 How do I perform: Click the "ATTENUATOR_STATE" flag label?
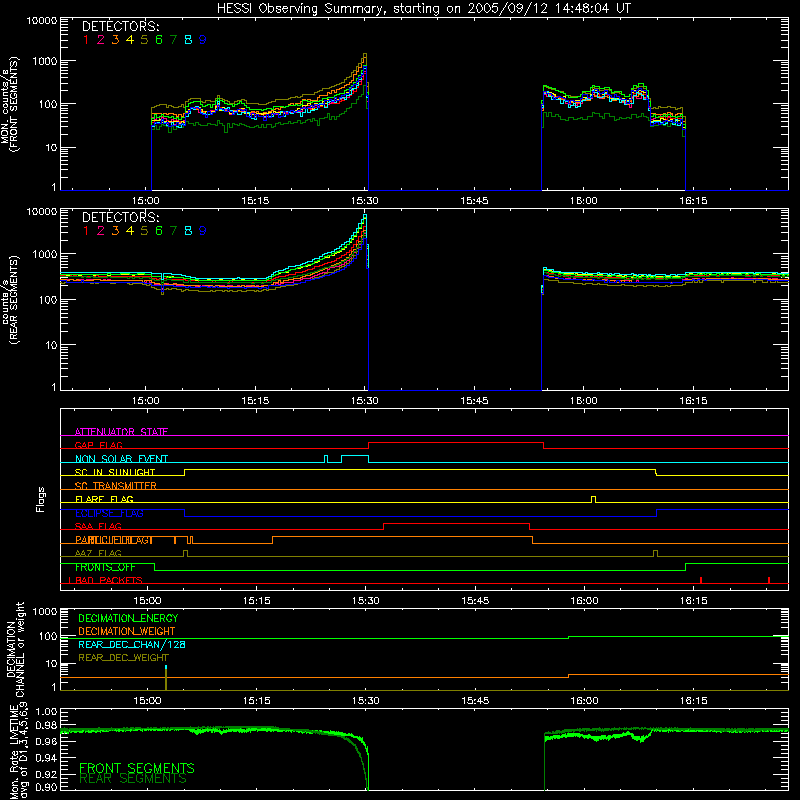121,432
